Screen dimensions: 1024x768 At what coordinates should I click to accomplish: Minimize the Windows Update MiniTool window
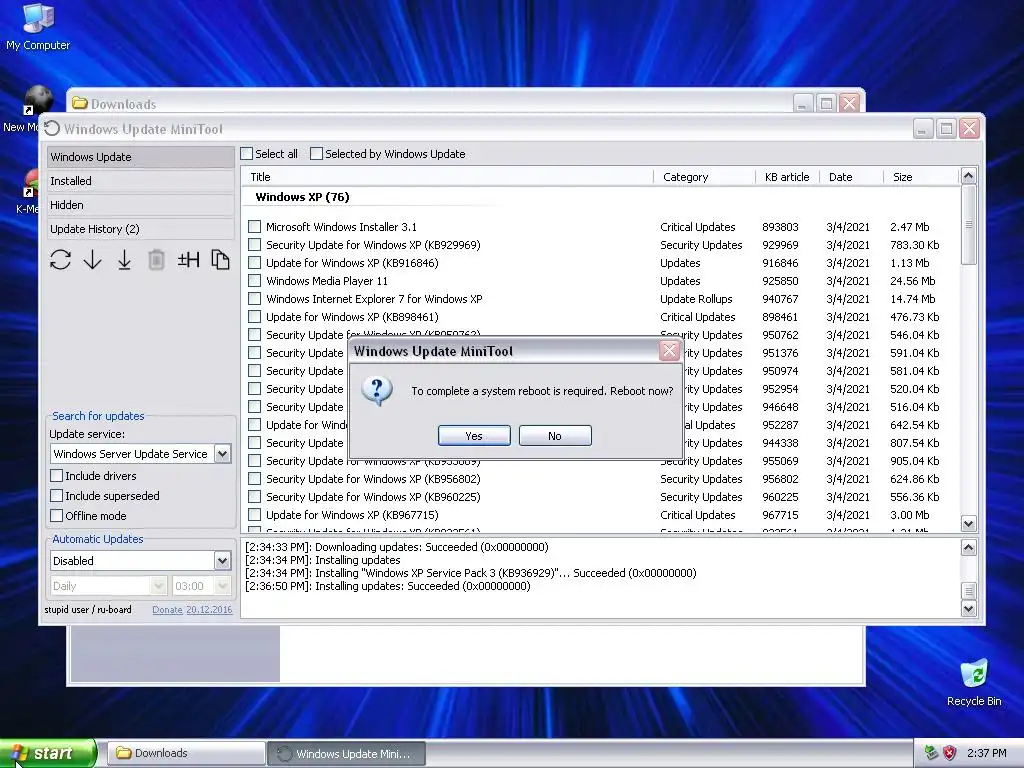(x=922, y=129)
